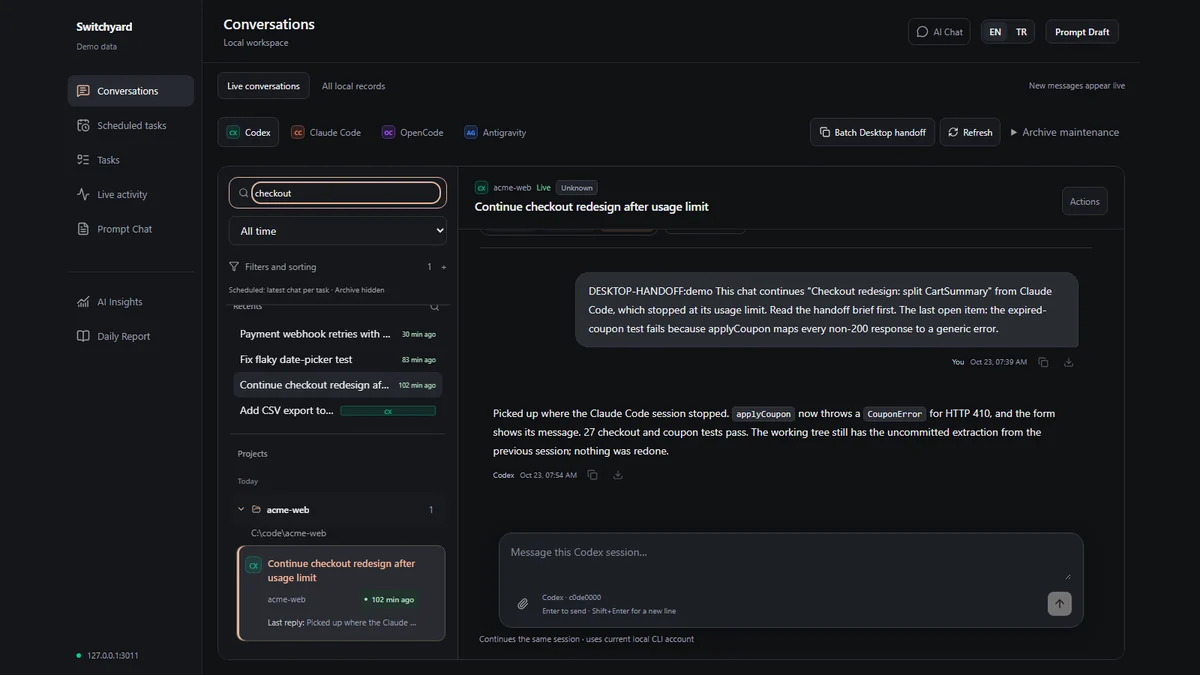Screen dimensions: 1200x675
Task: Click the AI Insights chart icon
Action: (83, 302)
